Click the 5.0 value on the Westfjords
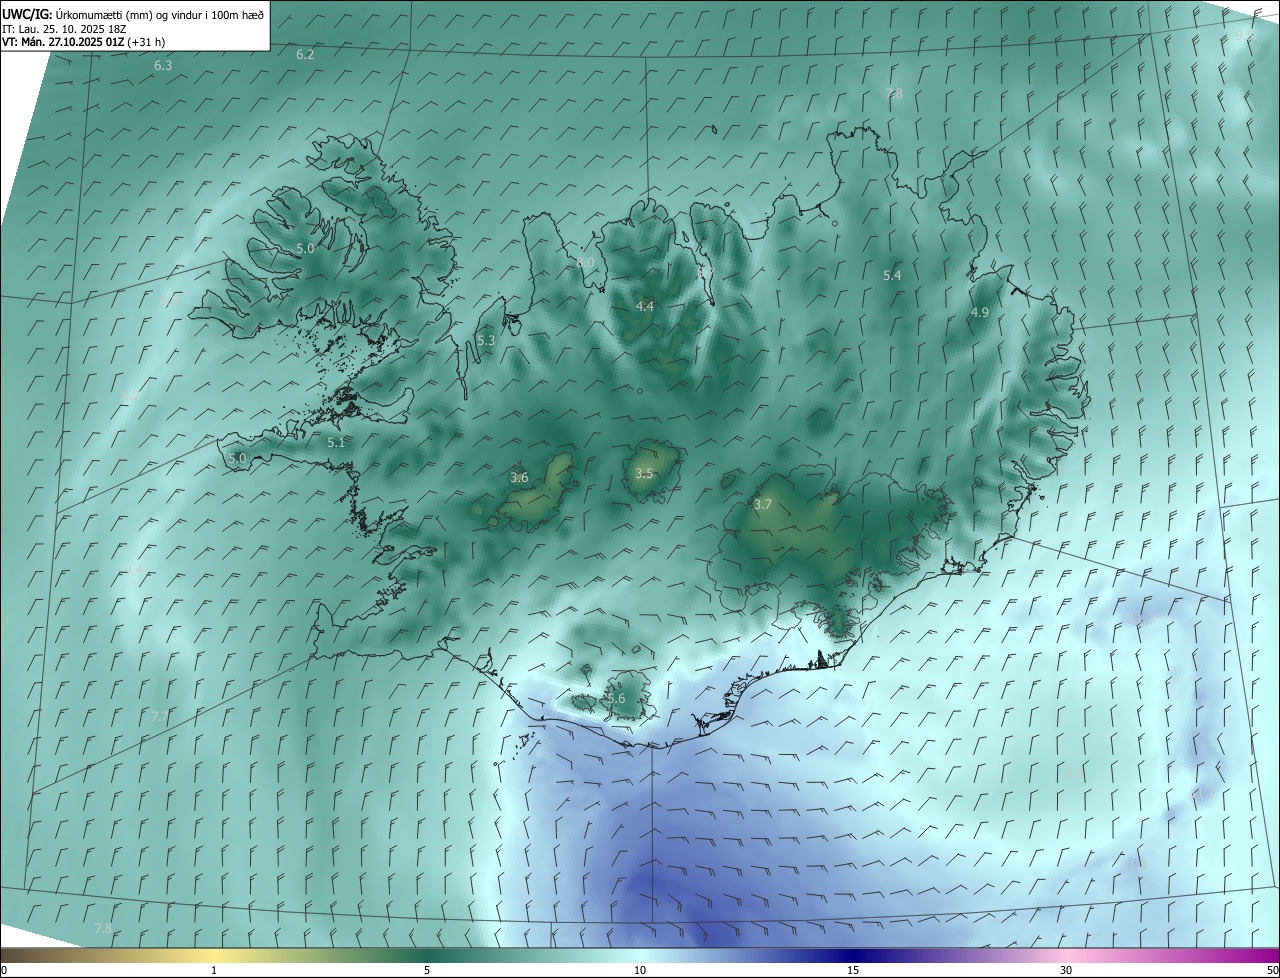 point(305,248)
